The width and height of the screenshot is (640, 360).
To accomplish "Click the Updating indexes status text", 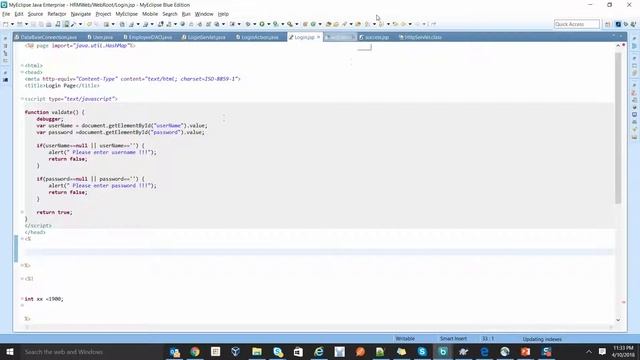I will [542, 339].
